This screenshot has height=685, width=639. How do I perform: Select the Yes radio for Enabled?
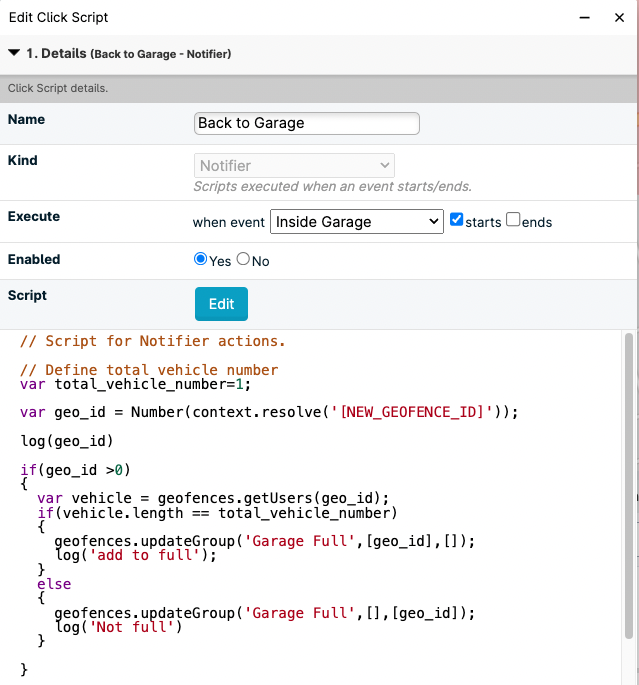click(x=200, y=259)
